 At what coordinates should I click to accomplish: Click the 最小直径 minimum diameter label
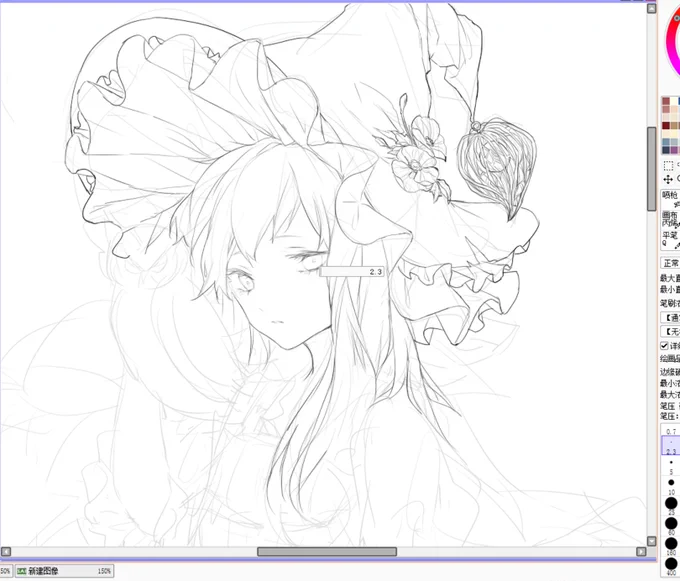click(x=670, y=290)
